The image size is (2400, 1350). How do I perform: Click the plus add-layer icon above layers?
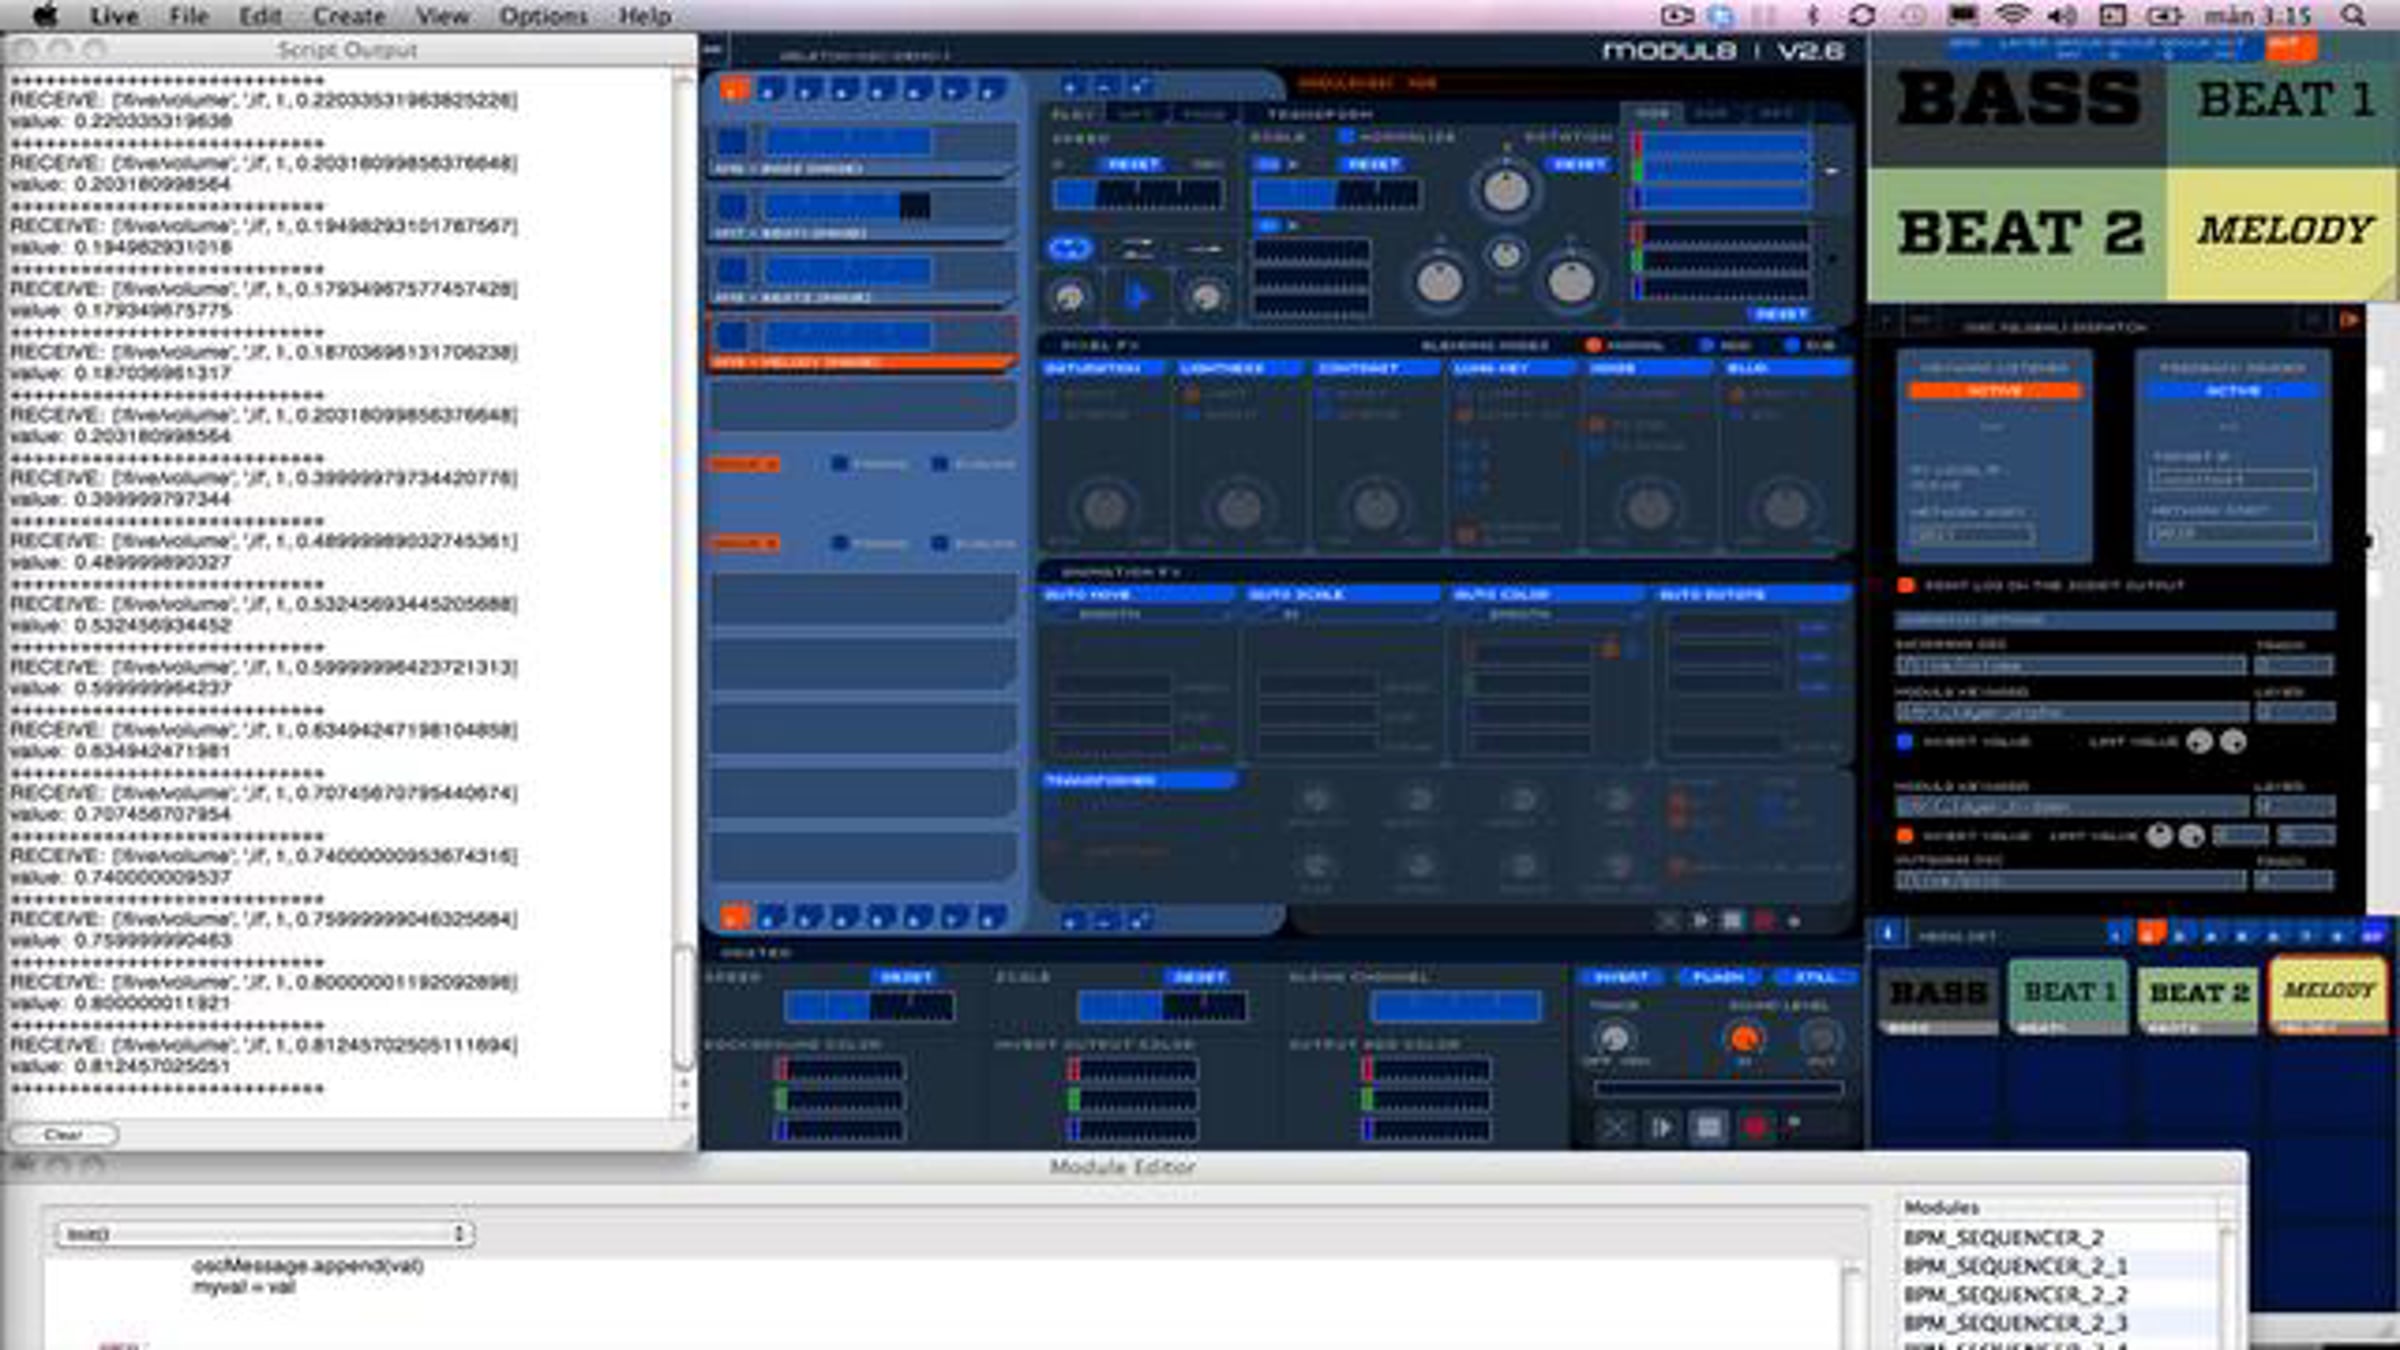point(1069,88)
